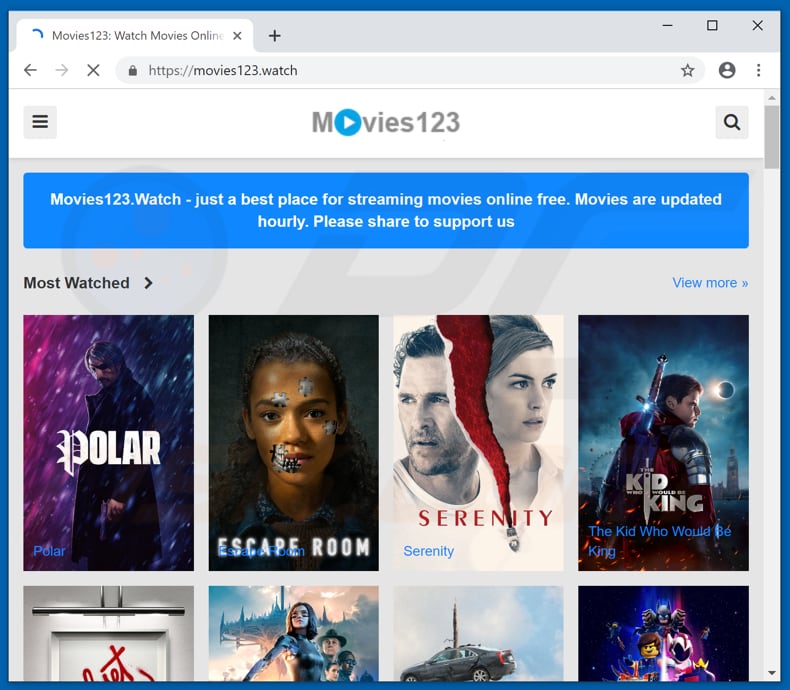Image resolution: width=790 pixels, height=690 pixels.
Task: Stop loading the page with X button
Action: [93, 70]
